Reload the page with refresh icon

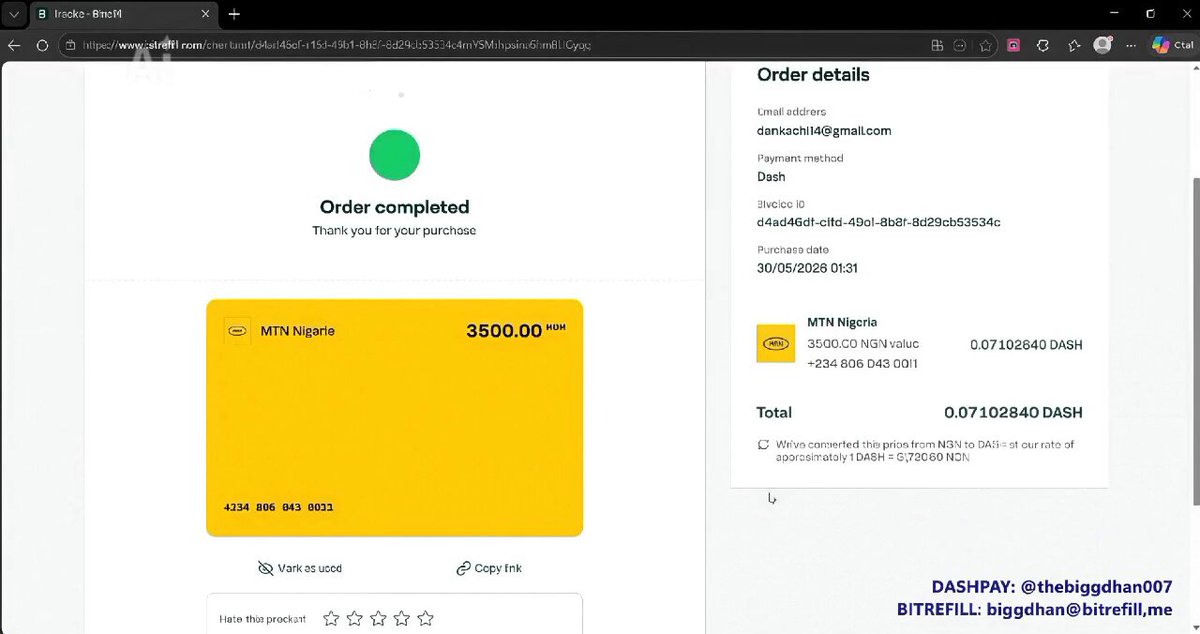click(42, 45)
